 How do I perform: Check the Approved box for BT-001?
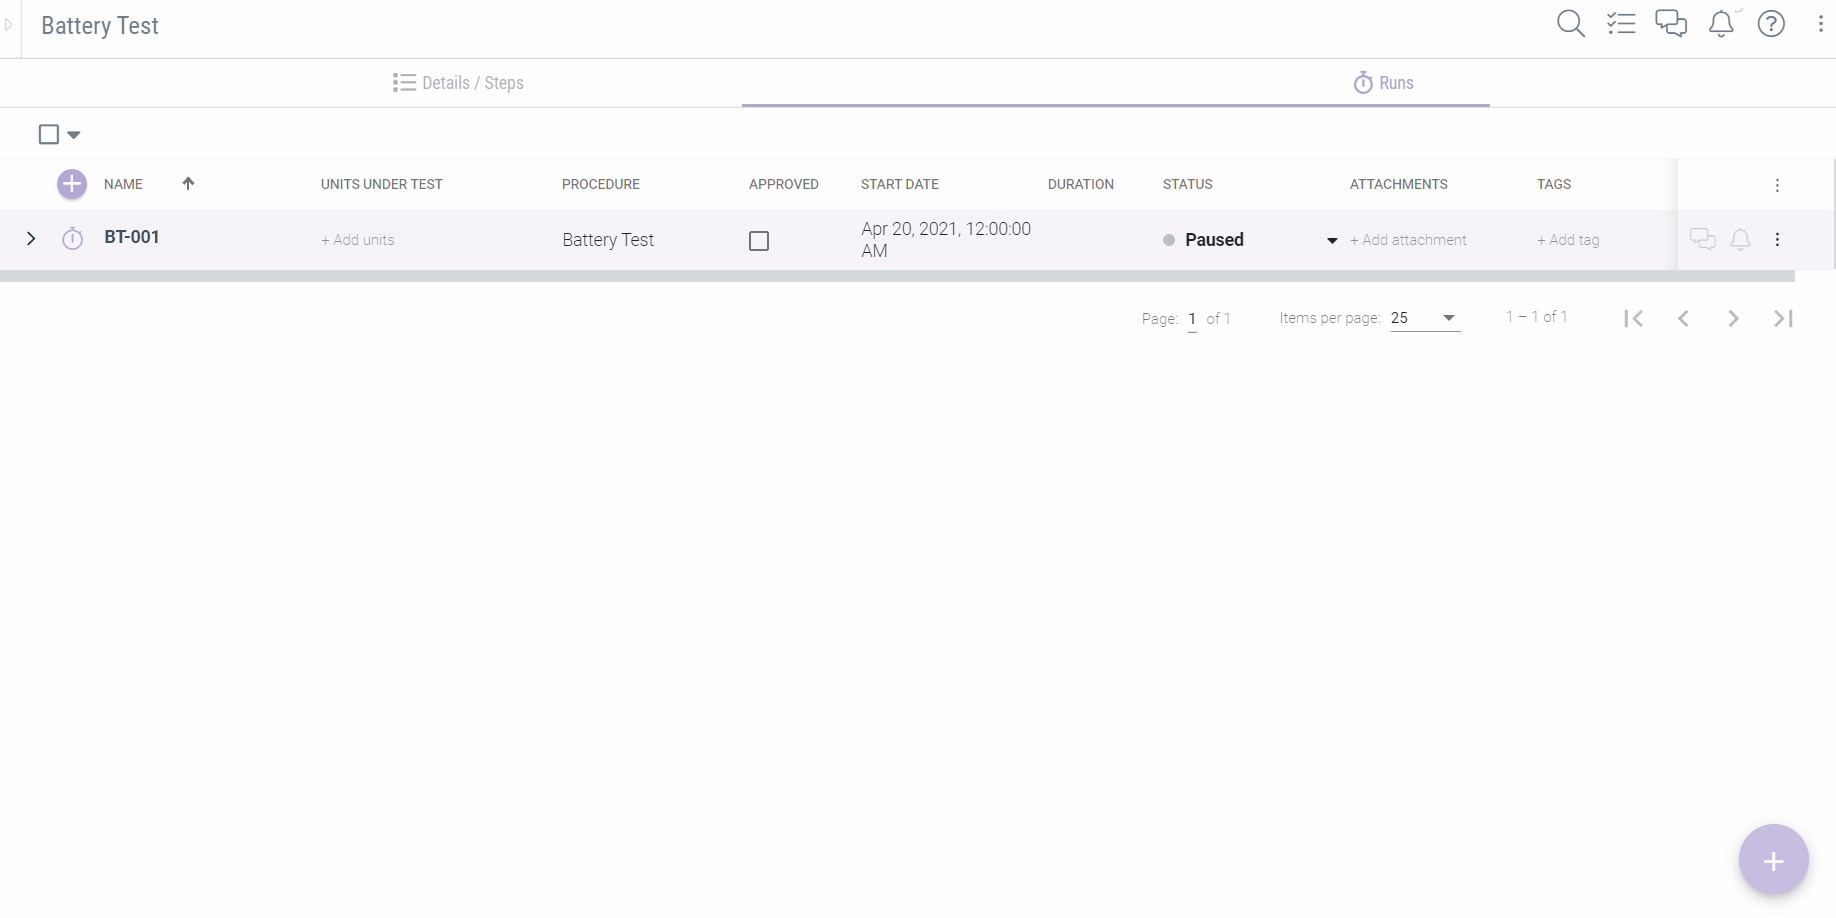(x=759, y=241)
